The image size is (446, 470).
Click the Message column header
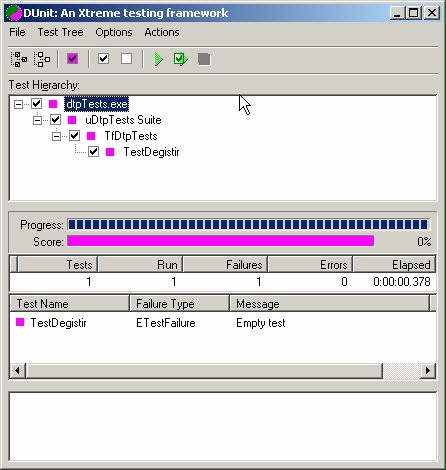click(x=330, y=304)
